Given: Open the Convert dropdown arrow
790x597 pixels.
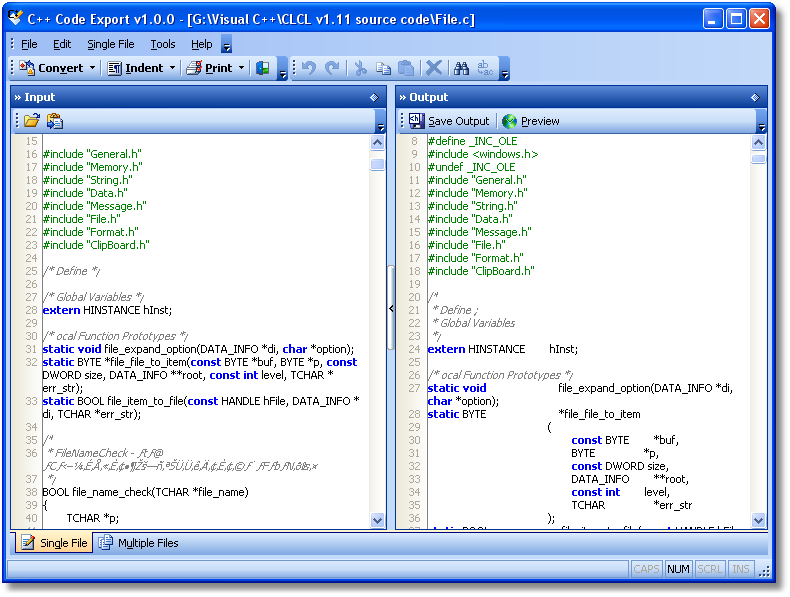Looking at the screenshot, I should tap(92, 68).
